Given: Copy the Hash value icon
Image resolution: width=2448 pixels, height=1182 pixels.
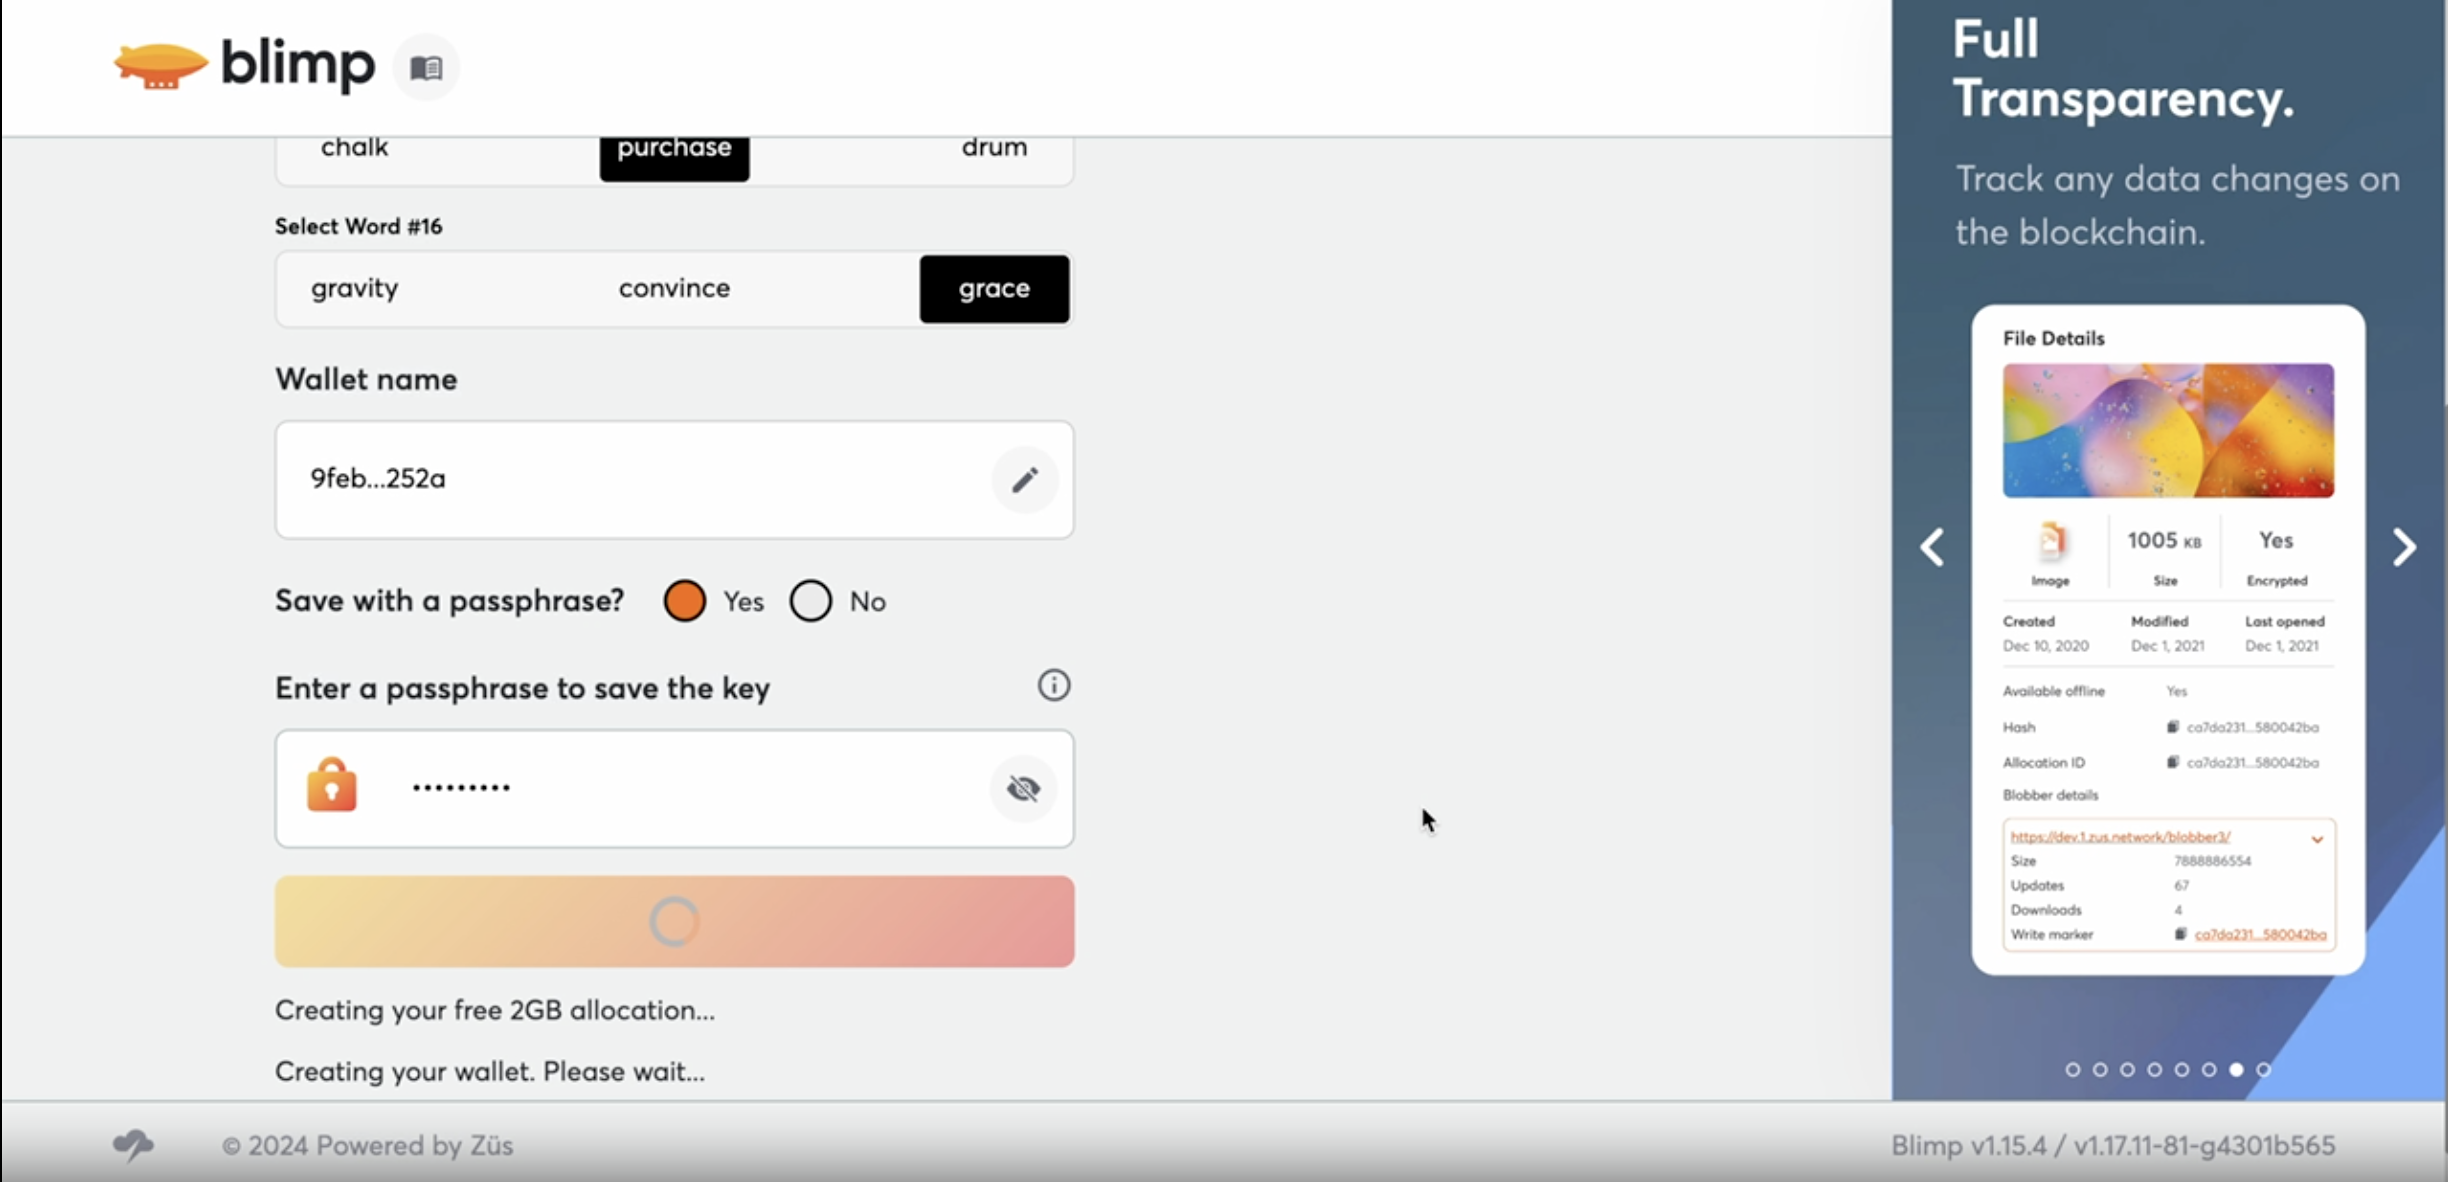Looking at the screenshot, I should coord(2172,727).
